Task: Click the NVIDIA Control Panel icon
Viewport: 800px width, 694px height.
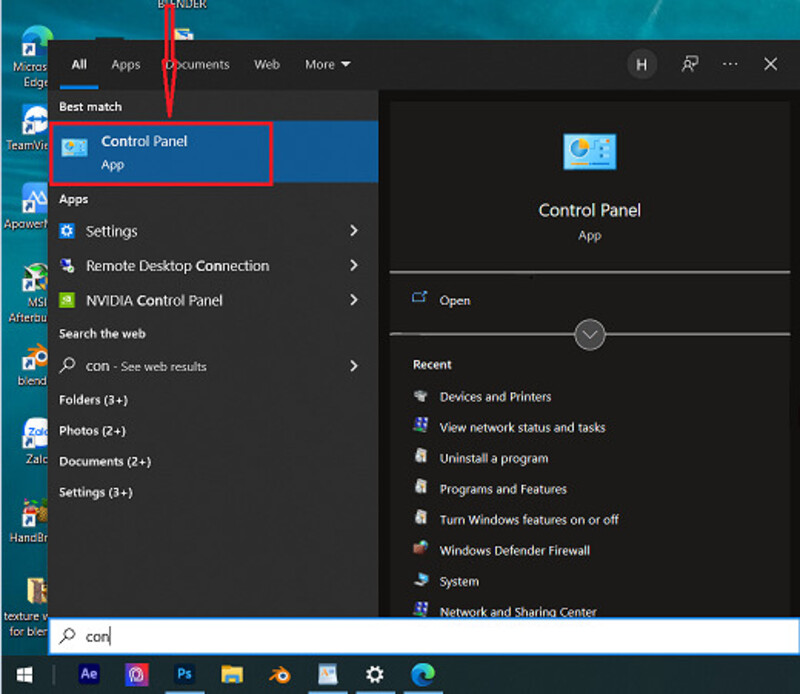Action: tap(67, 300)
